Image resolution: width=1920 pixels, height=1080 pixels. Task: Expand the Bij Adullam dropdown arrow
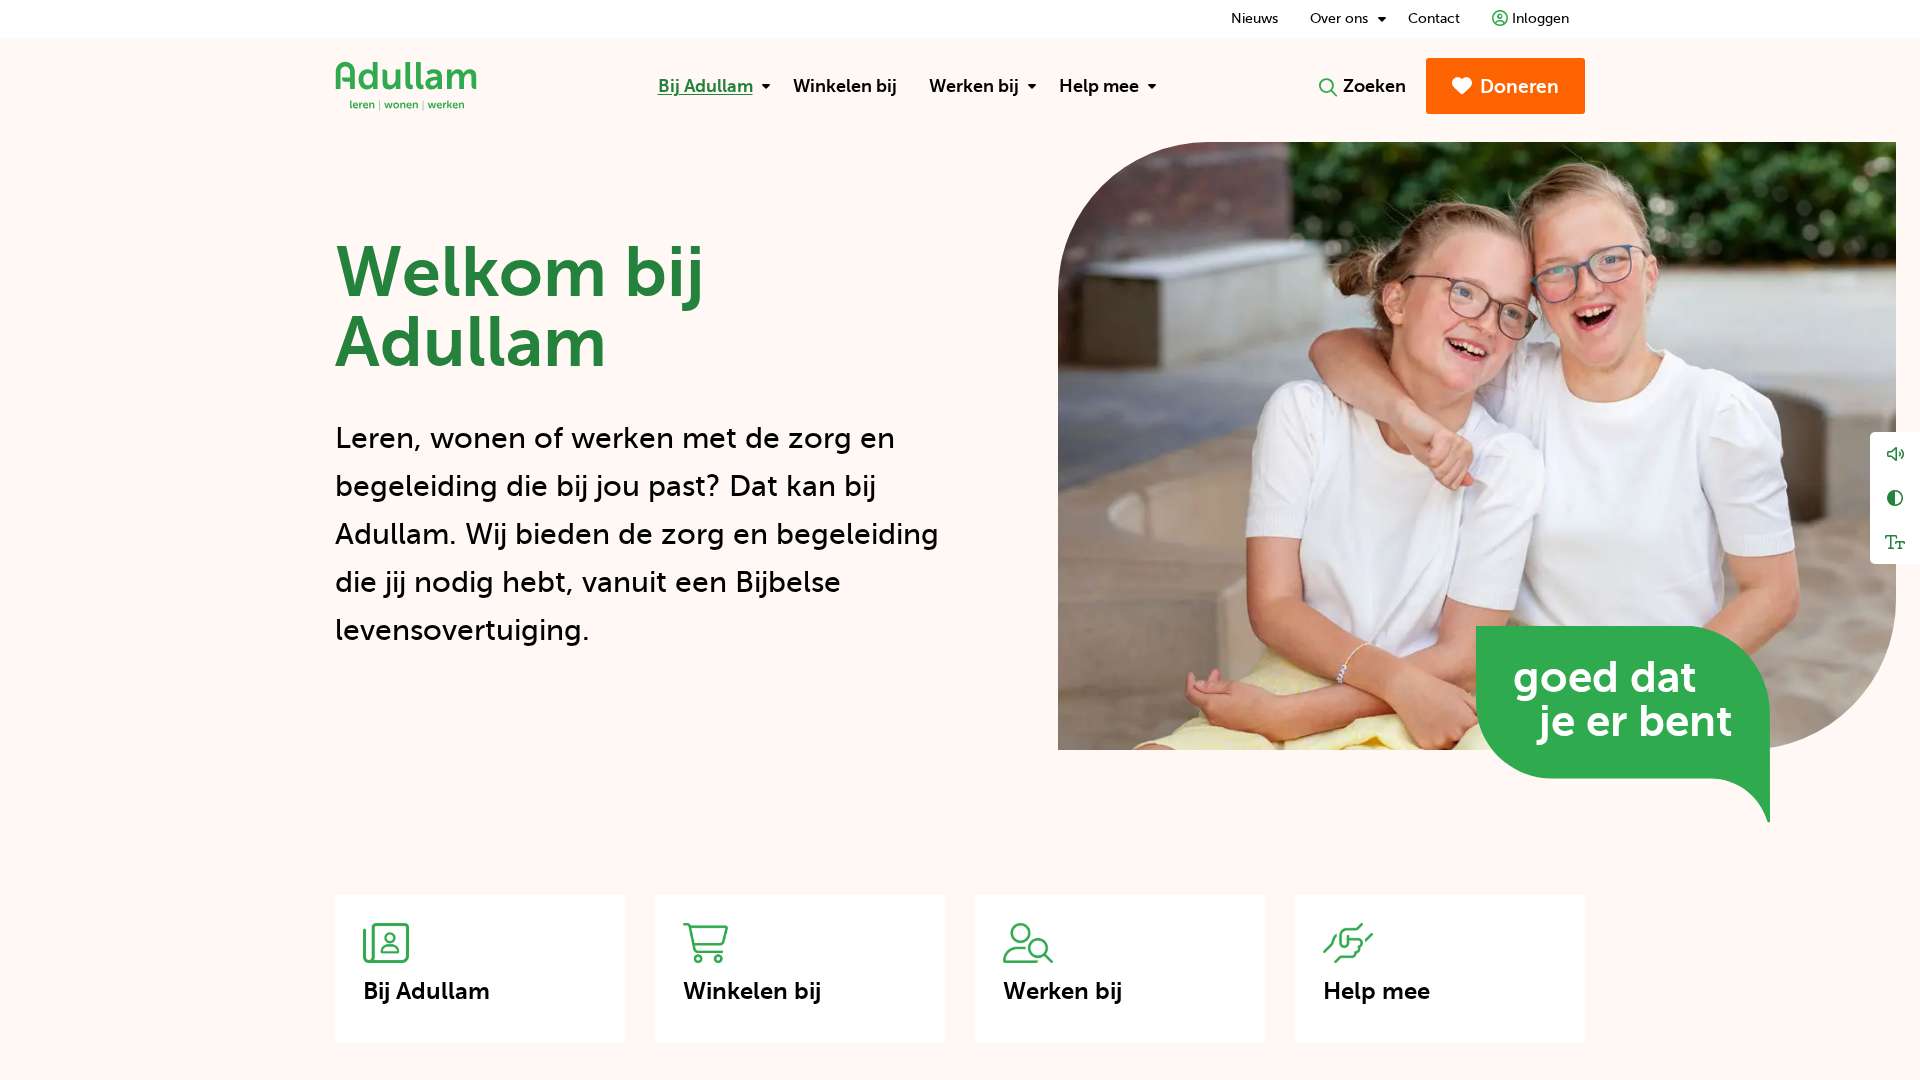click(766, 87)
